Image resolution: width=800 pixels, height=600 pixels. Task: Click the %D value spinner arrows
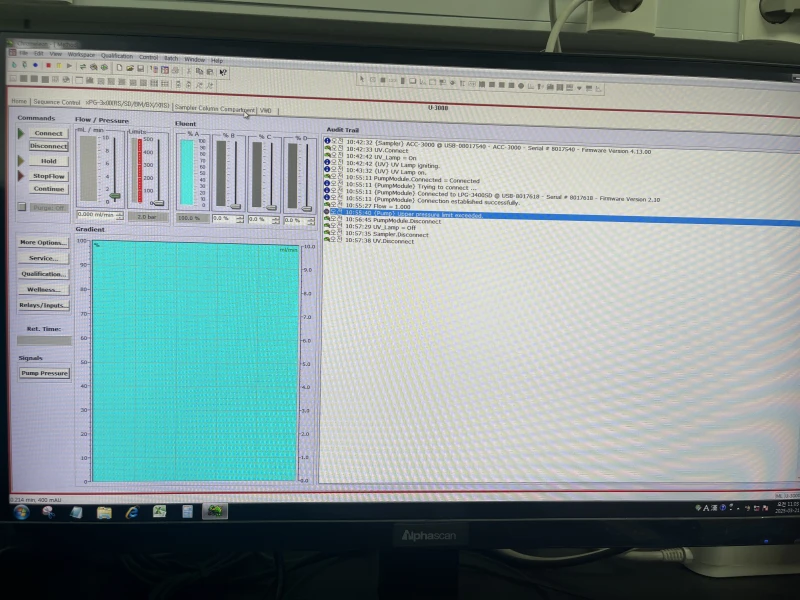click(x=311, y=221)
